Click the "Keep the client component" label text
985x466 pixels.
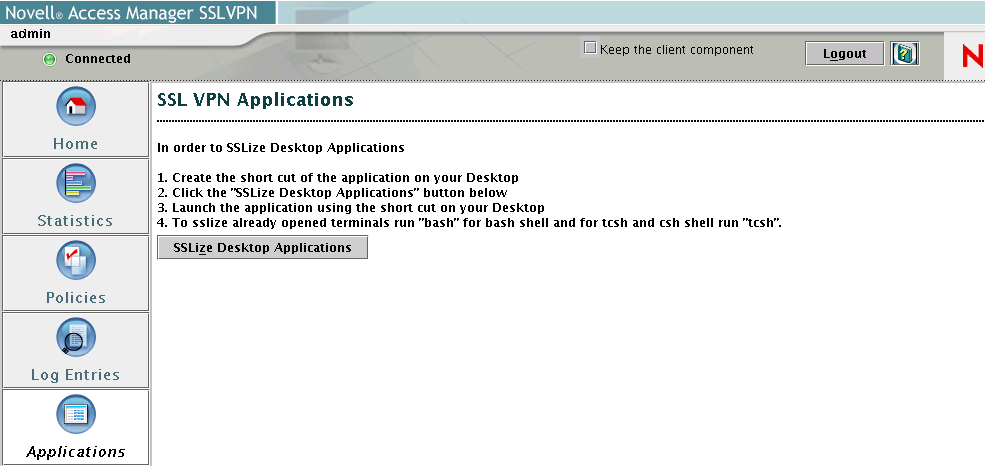677,50
